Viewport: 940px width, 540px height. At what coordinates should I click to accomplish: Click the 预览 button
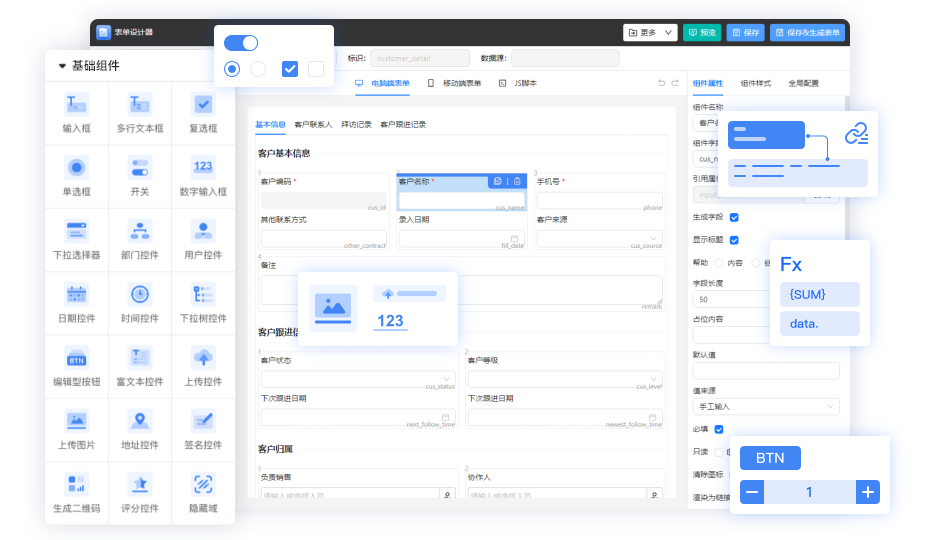tap(702, 32)
